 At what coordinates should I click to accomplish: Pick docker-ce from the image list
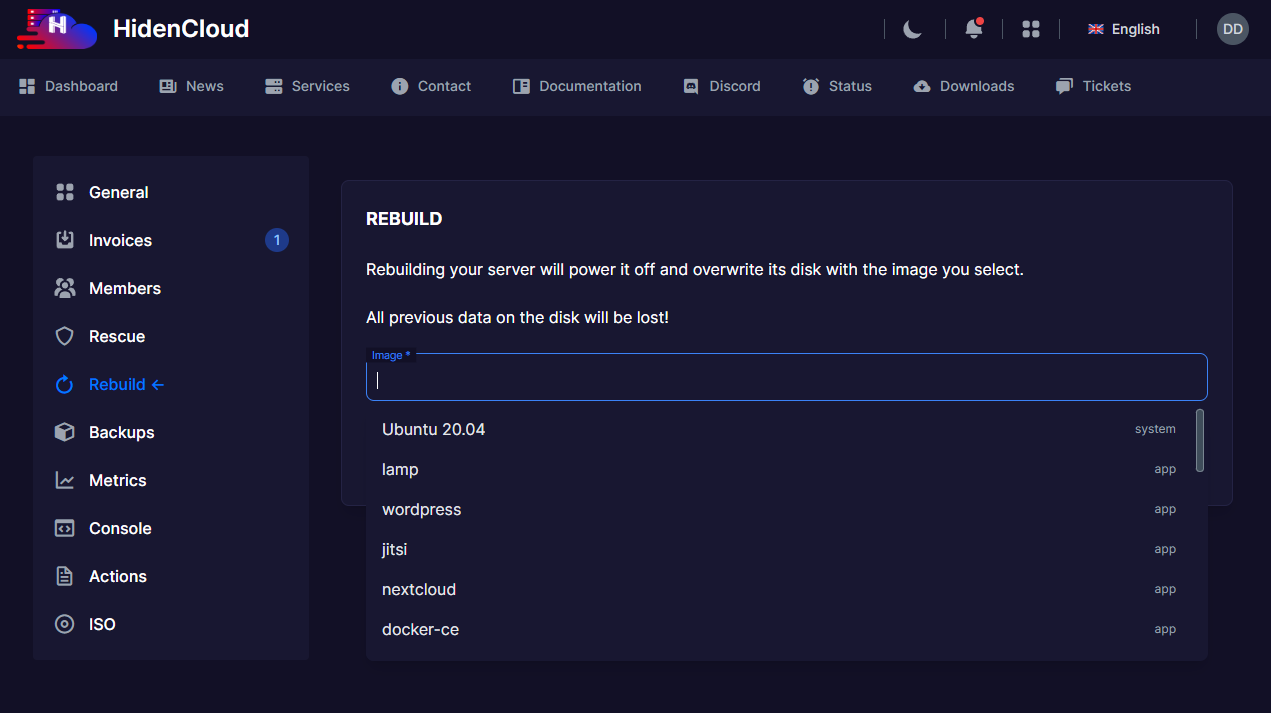(x=421, y=629)
